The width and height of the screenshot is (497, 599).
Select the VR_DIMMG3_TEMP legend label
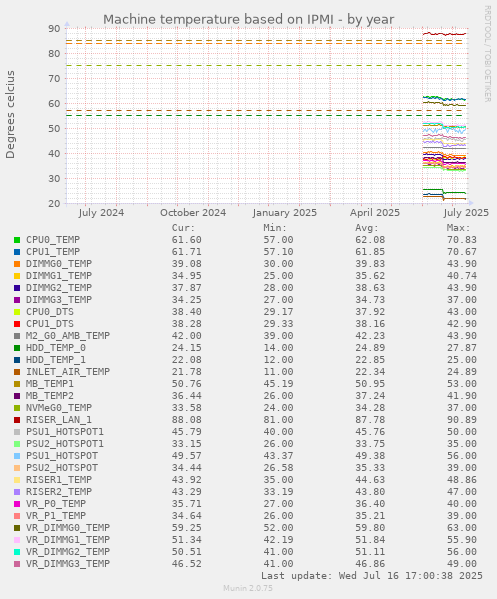[x=68, y=564]
